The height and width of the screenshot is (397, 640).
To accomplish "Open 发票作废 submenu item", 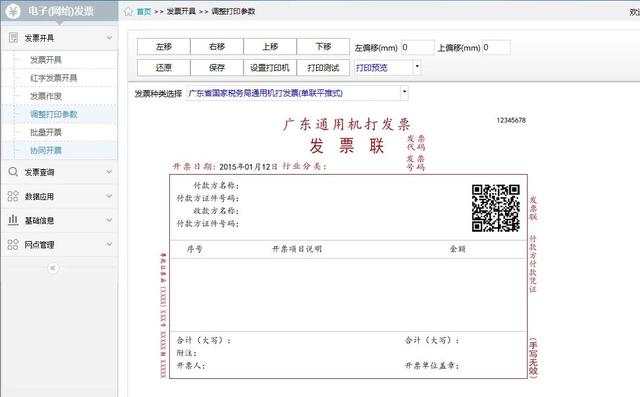I will pos(46,96).
